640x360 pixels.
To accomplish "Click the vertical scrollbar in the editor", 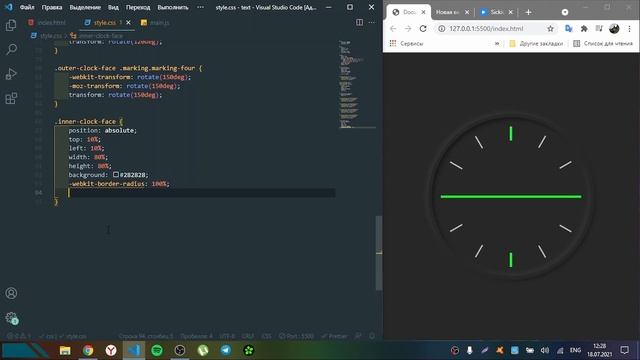I will click(379, 253).
